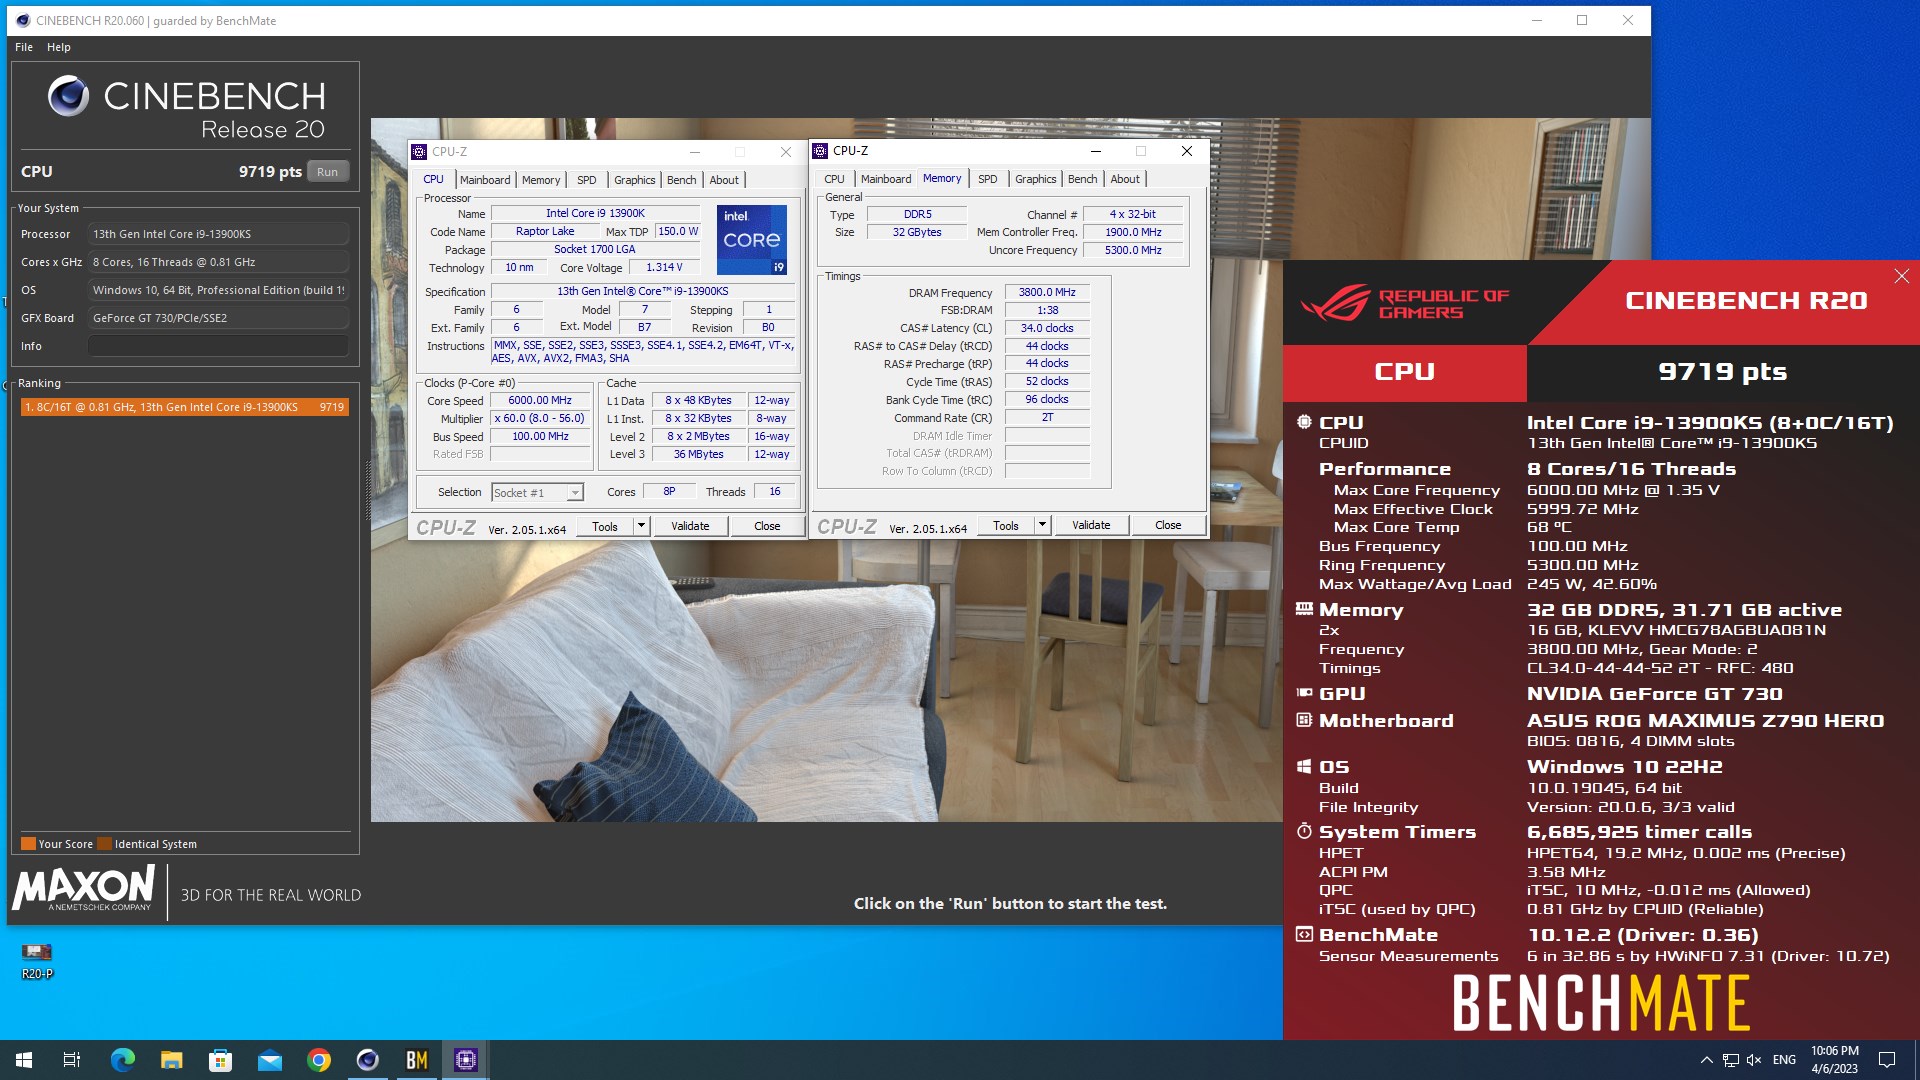Screen dimensions: 1920x1080
Task: Switch to CPU-Z in the taskbar
Action: (466, 1060)
